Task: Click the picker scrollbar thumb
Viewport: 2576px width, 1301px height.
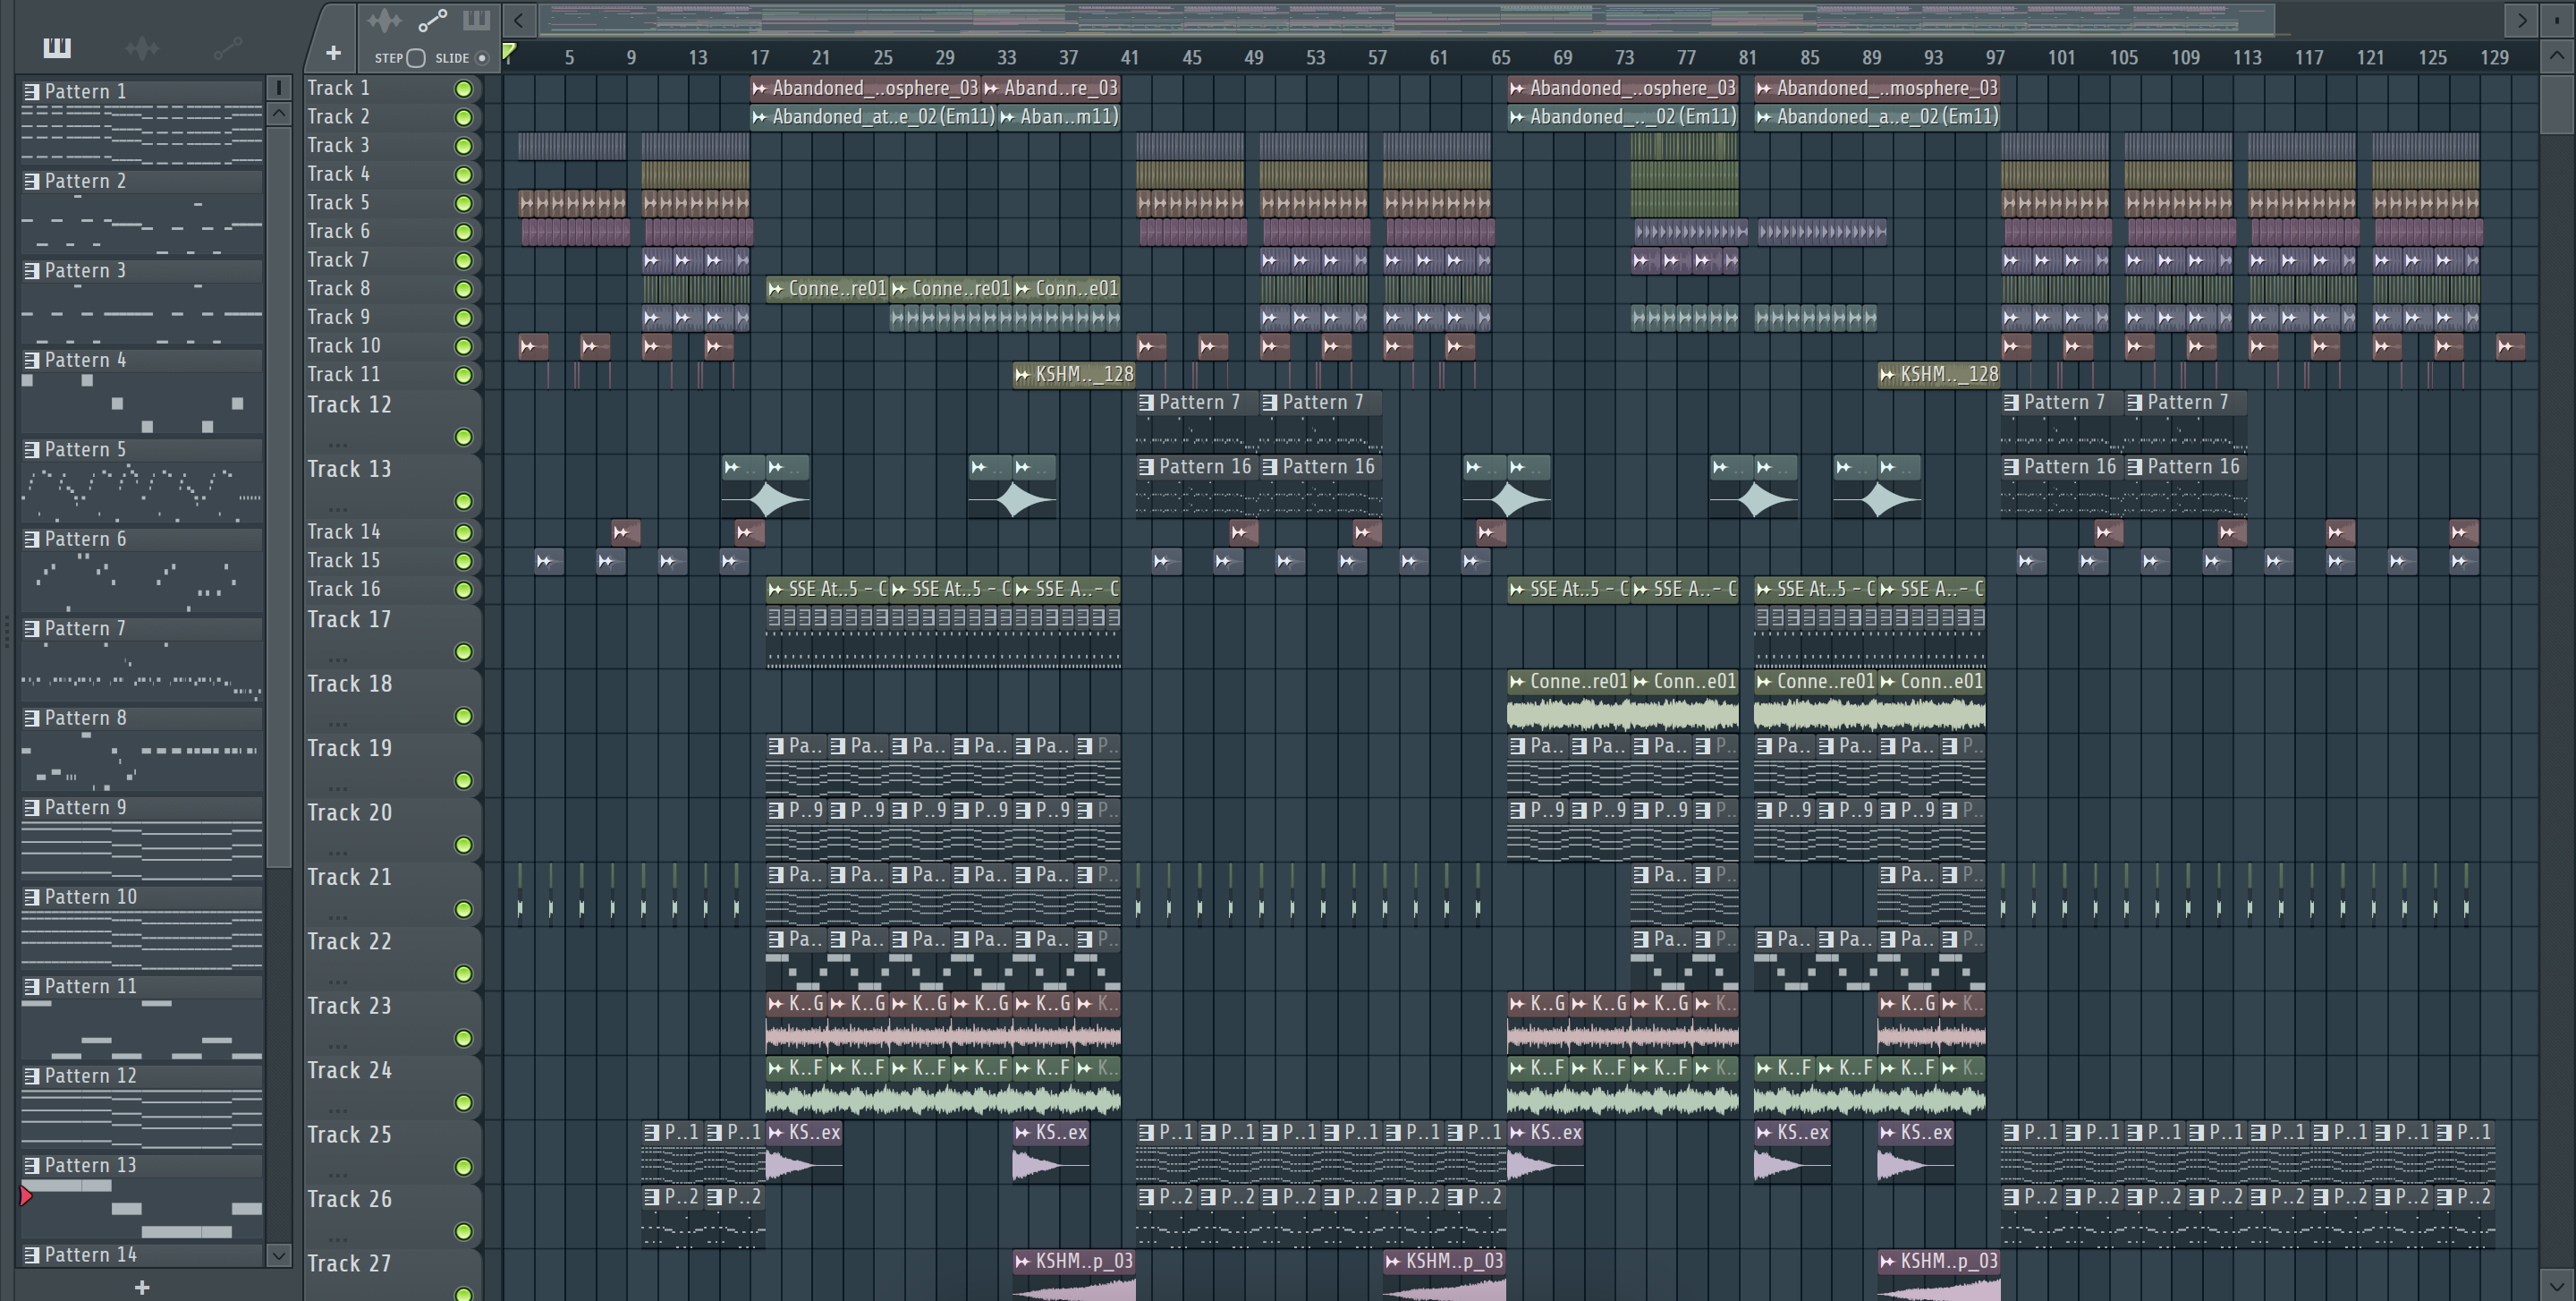Action: pyautogui.click(x=279, y=495)
